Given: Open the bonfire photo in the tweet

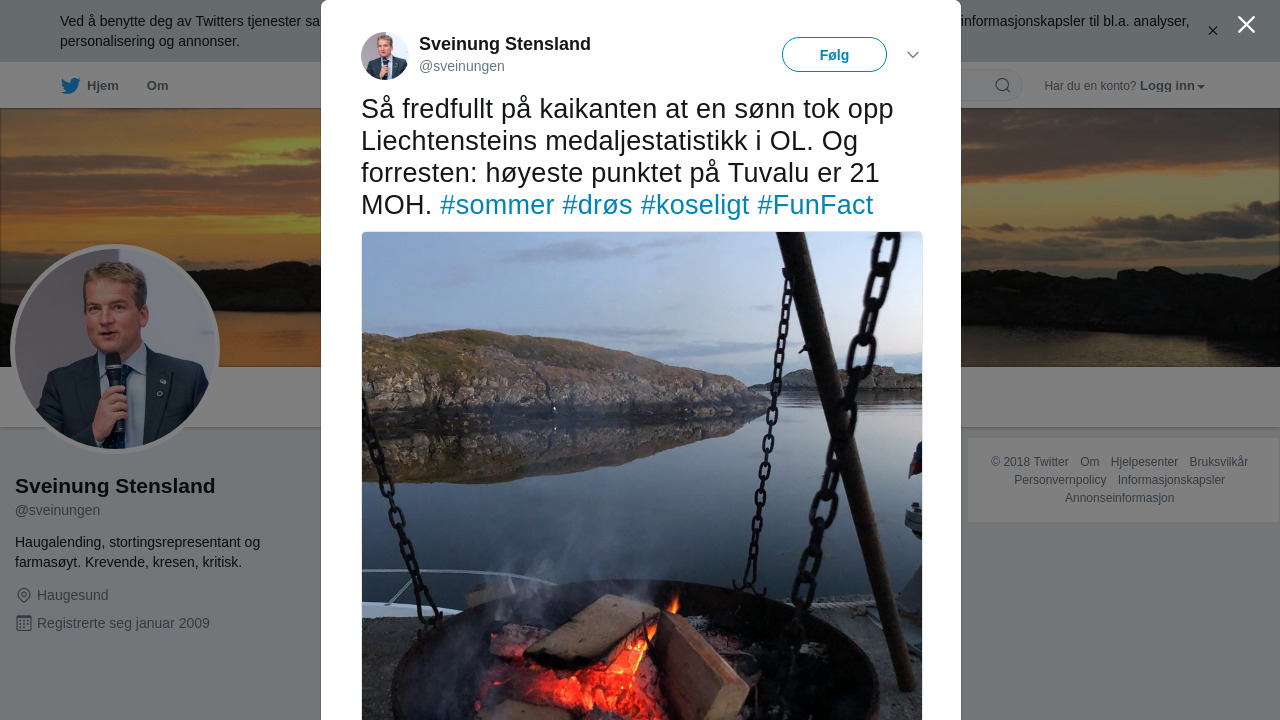Looking at the screenshot, I should pyautogui.click(x=642, y=476).
